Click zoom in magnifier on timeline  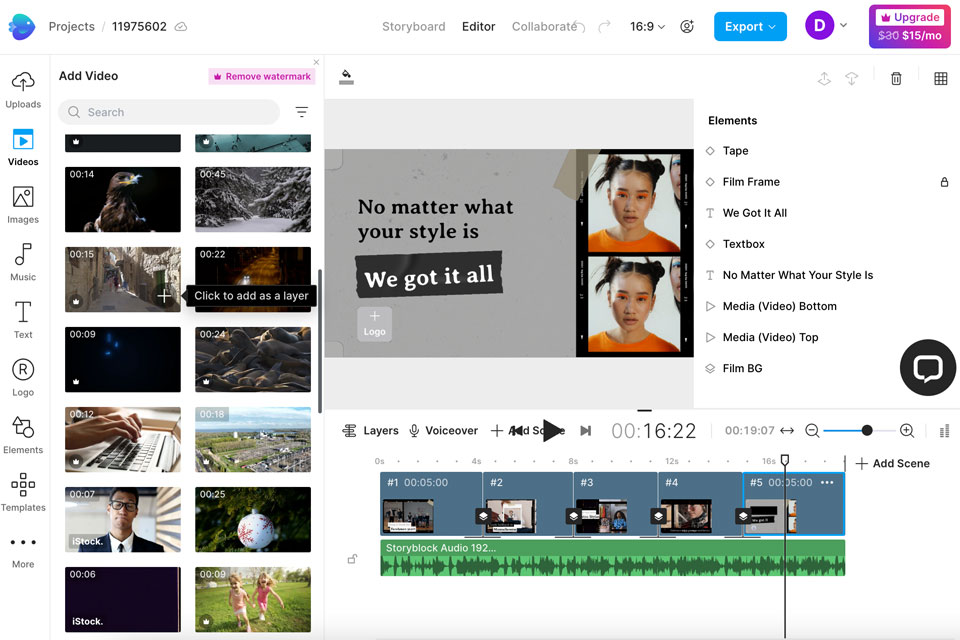point(907,431)
